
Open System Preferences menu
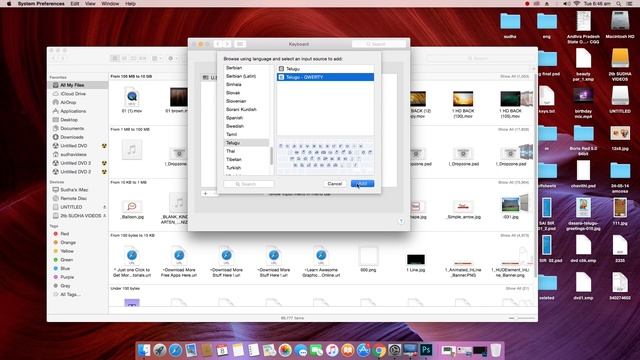41,4
